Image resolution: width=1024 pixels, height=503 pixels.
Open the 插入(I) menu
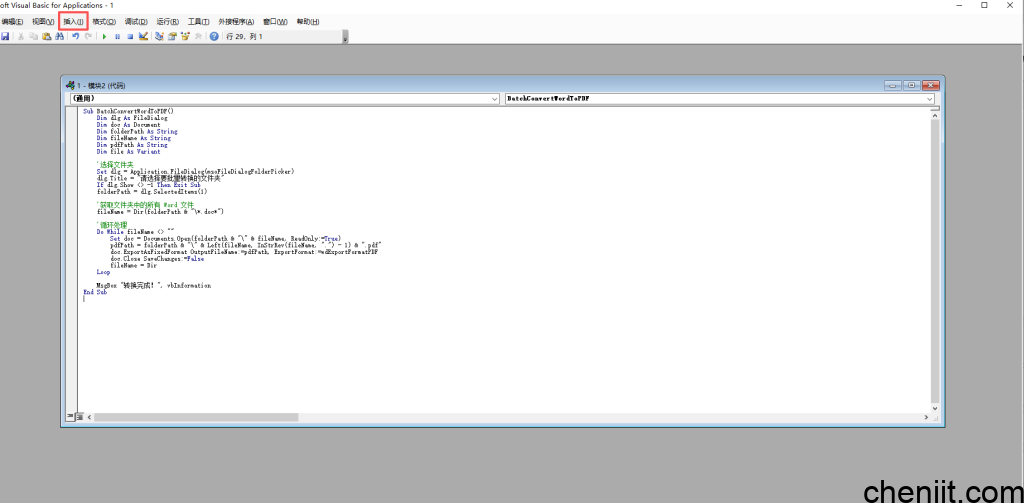pos(74,21)
